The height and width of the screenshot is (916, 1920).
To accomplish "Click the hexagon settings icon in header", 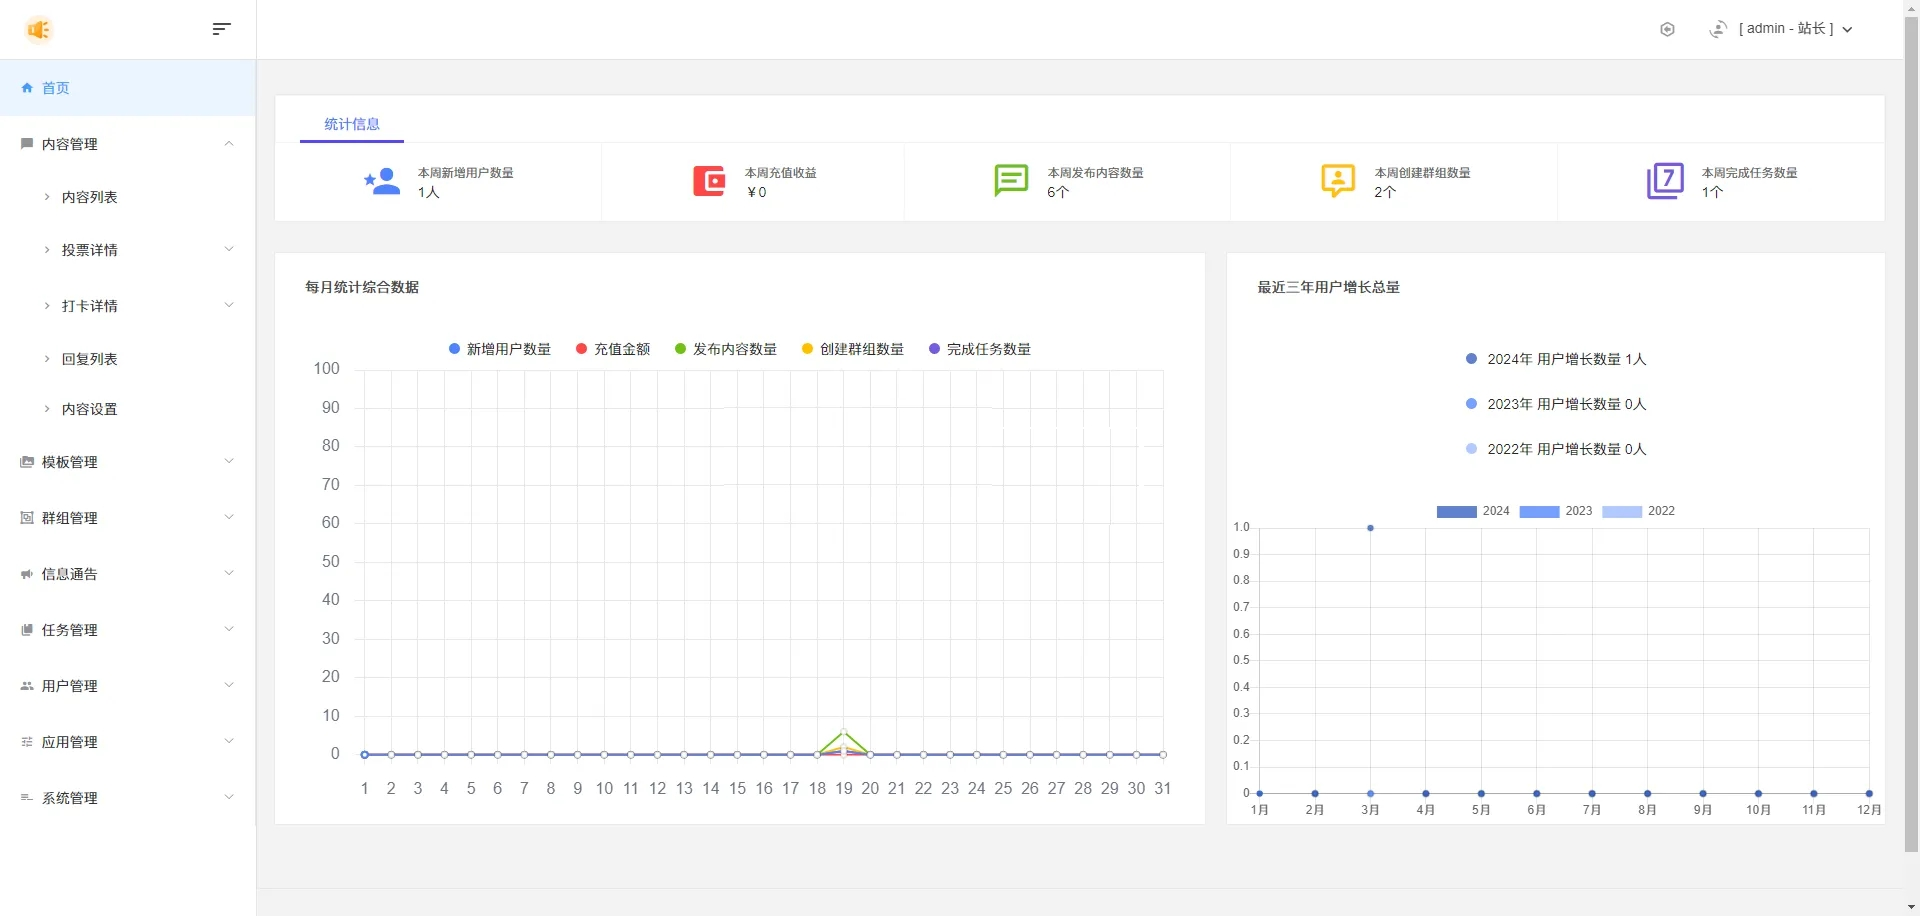I will tap(1667, 30).
